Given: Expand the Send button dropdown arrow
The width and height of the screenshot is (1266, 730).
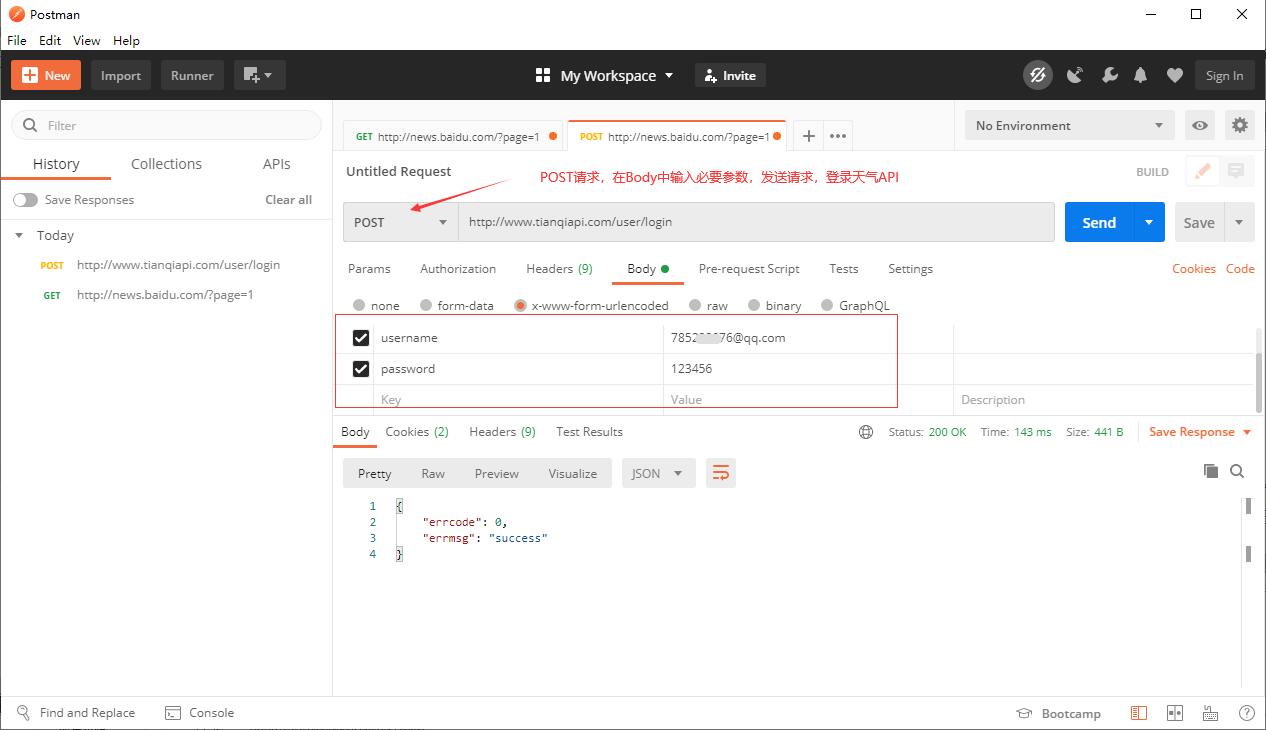Looking at the screenshot, I should tap(1149, 222).
